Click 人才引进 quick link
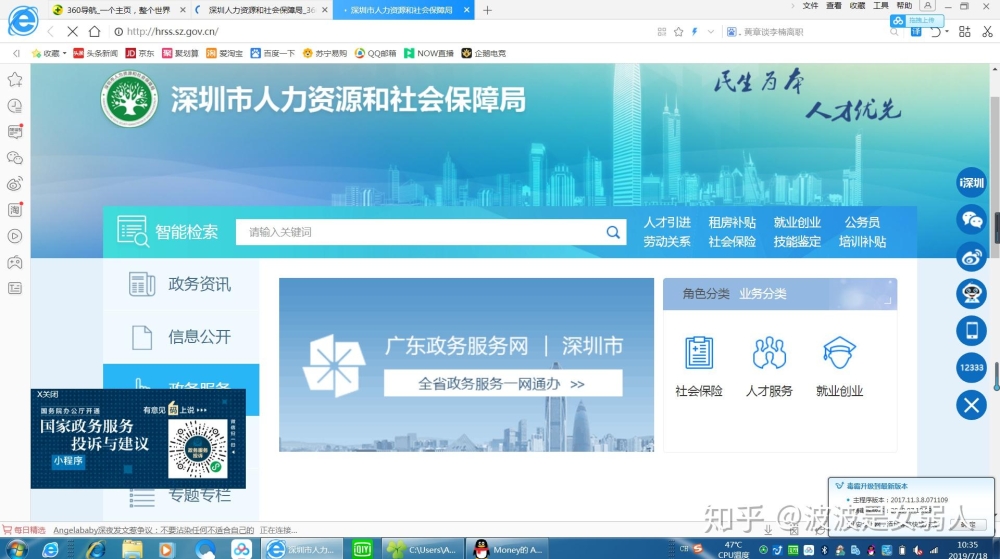 tap(666, 222)
